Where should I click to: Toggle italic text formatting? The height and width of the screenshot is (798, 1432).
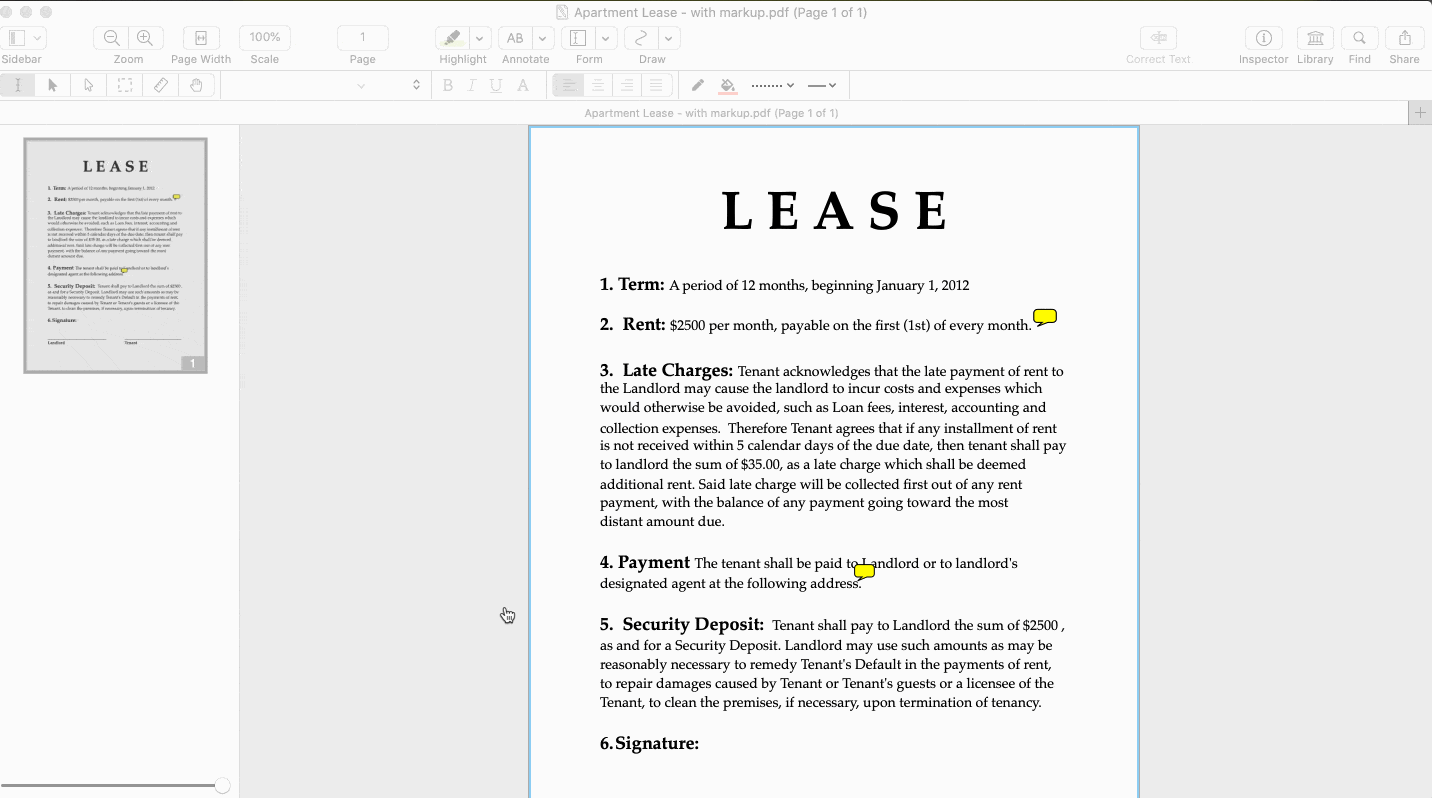point(472,86)
